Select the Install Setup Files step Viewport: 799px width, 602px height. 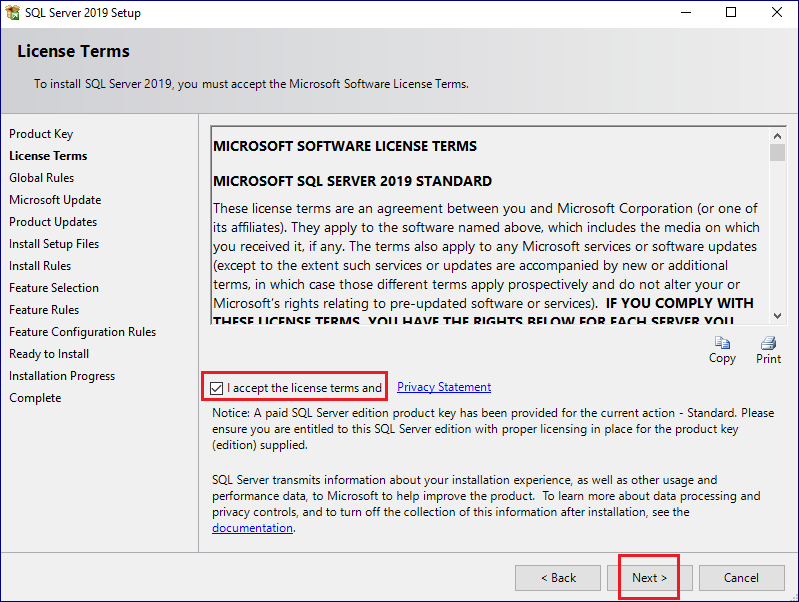(54, 244)
